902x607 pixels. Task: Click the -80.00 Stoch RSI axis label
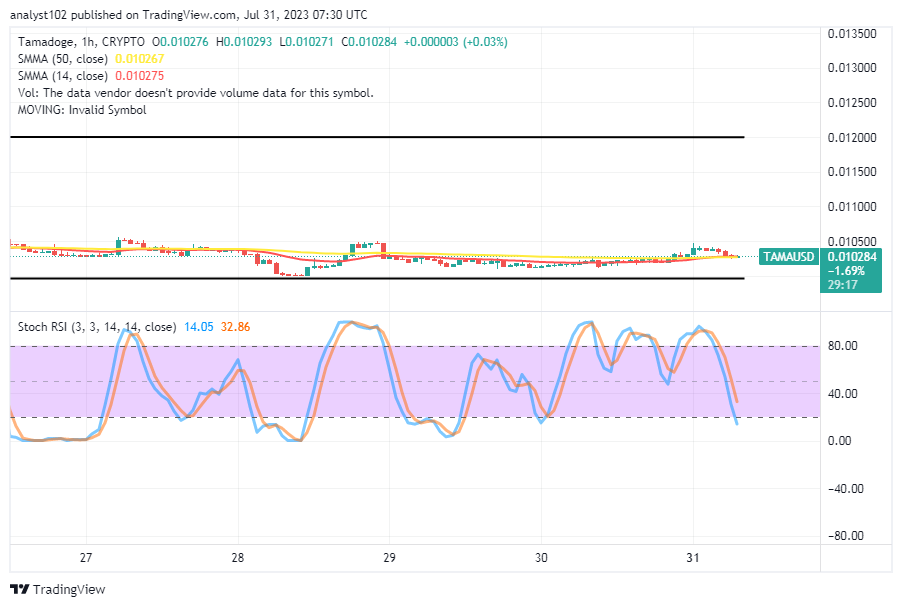click(846, 536)
